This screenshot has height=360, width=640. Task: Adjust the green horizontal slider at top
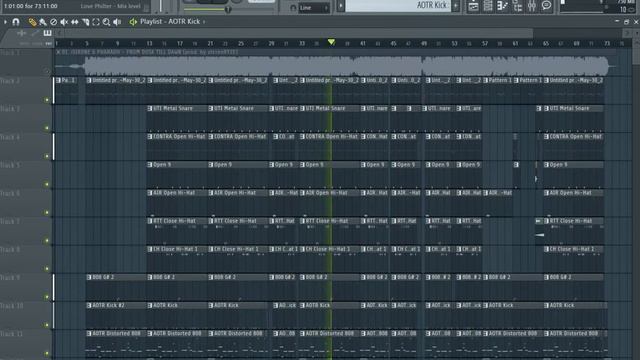[208, 9]
